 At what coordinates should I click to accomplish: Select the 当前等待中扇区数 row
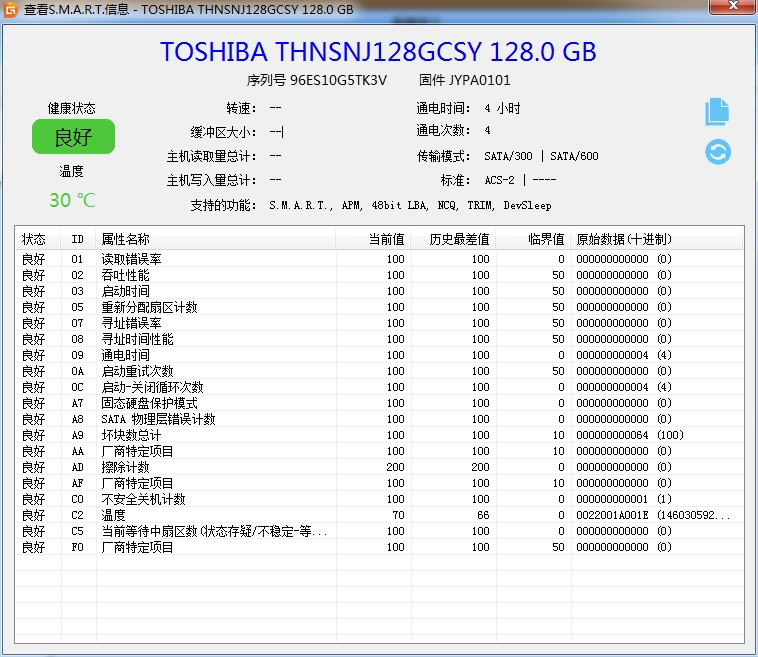point(379,531)
